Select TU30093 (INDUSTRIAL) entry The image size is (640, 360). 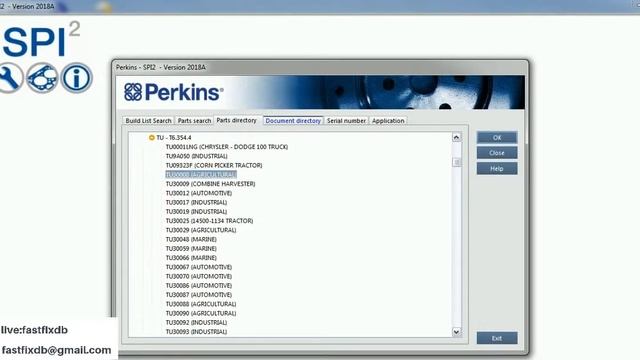coord(196,332)
